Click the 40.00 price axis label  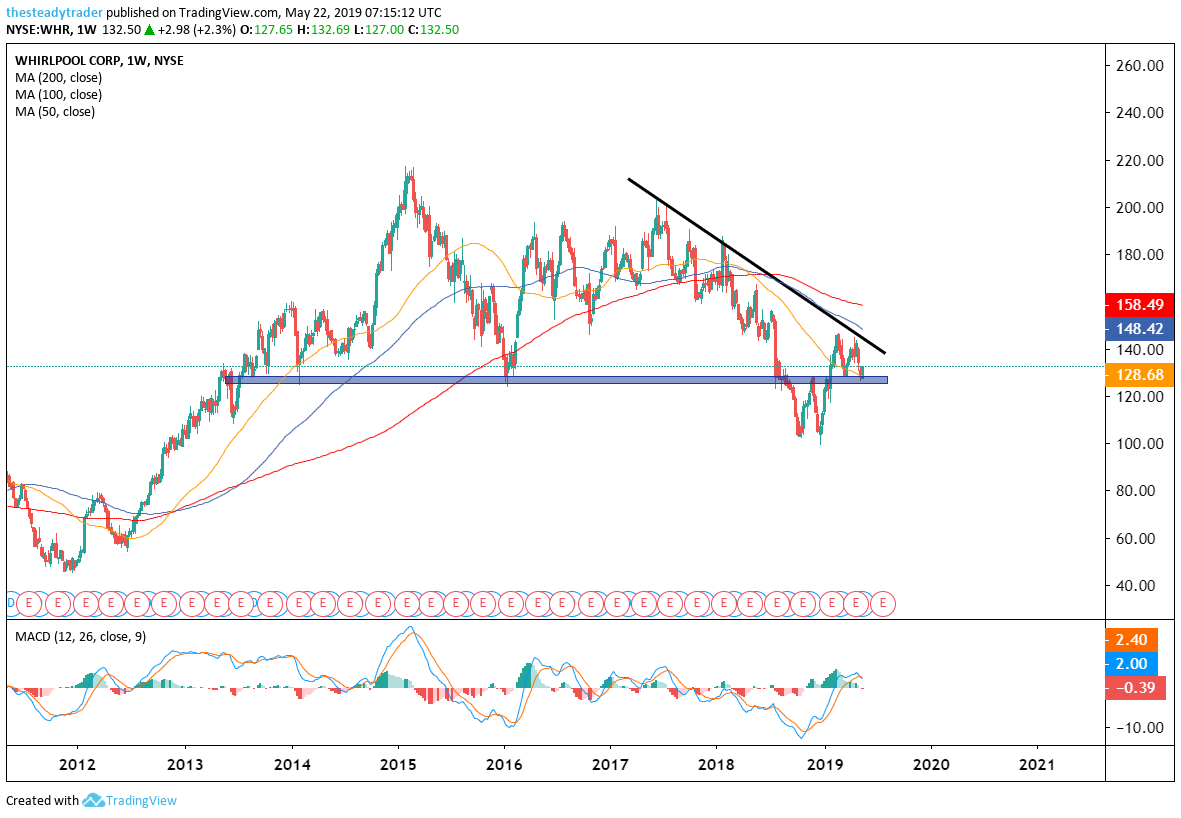point(1135,586)
